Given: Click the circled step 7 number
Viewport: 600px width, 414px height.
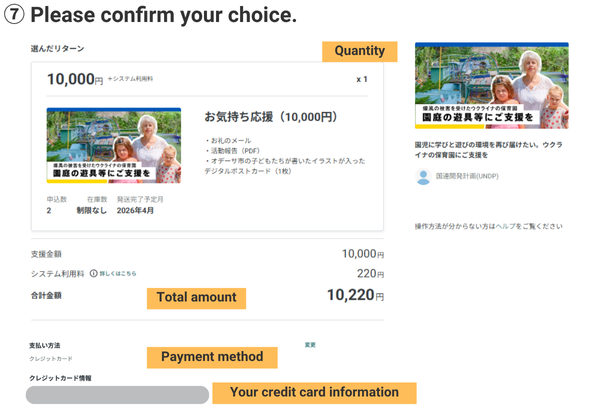Looking at the screenshot, I should (15, 16).
